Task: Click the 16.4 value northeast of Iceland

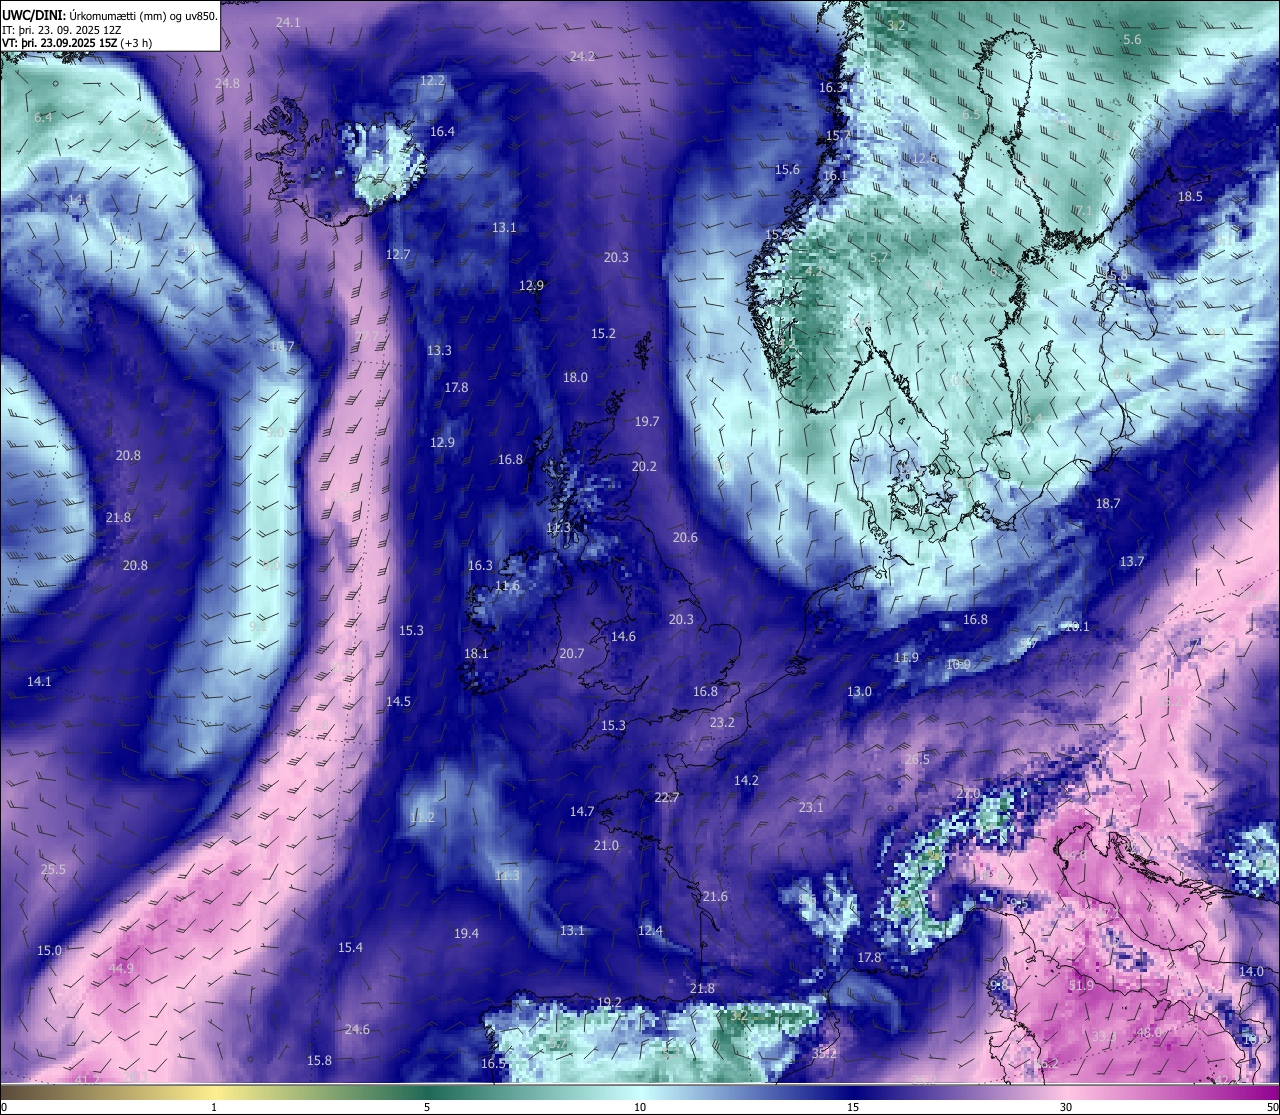Action: (x=442, y=132)
